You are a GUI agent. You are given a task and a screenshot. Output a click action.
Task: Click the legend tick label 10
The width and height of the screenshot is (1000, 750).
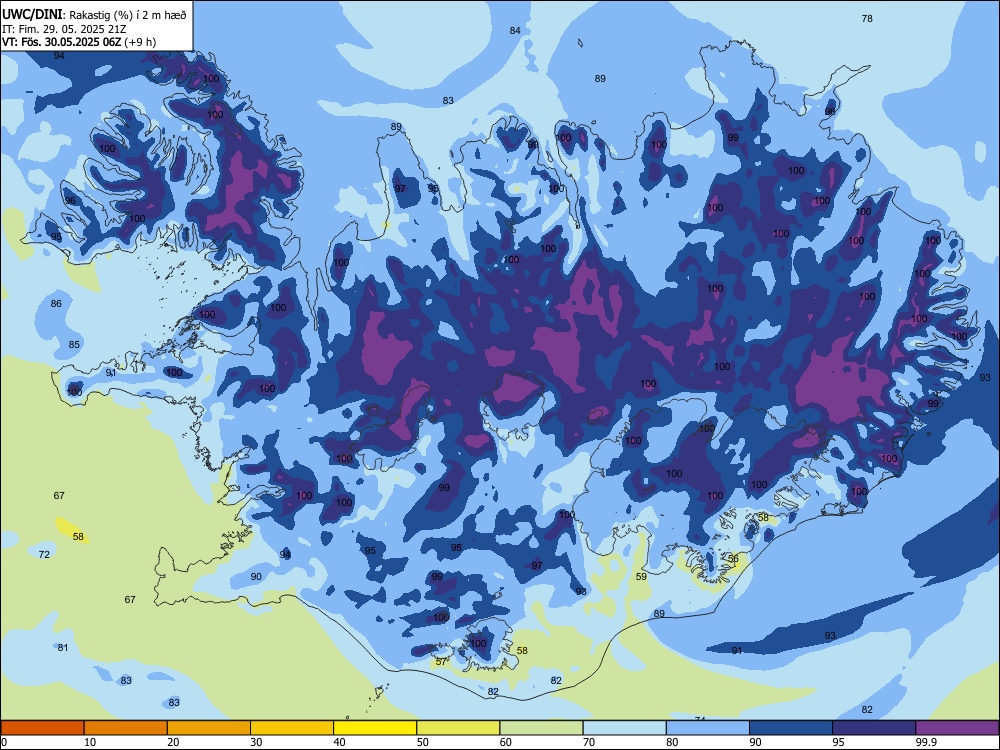[x=90, y=742]
